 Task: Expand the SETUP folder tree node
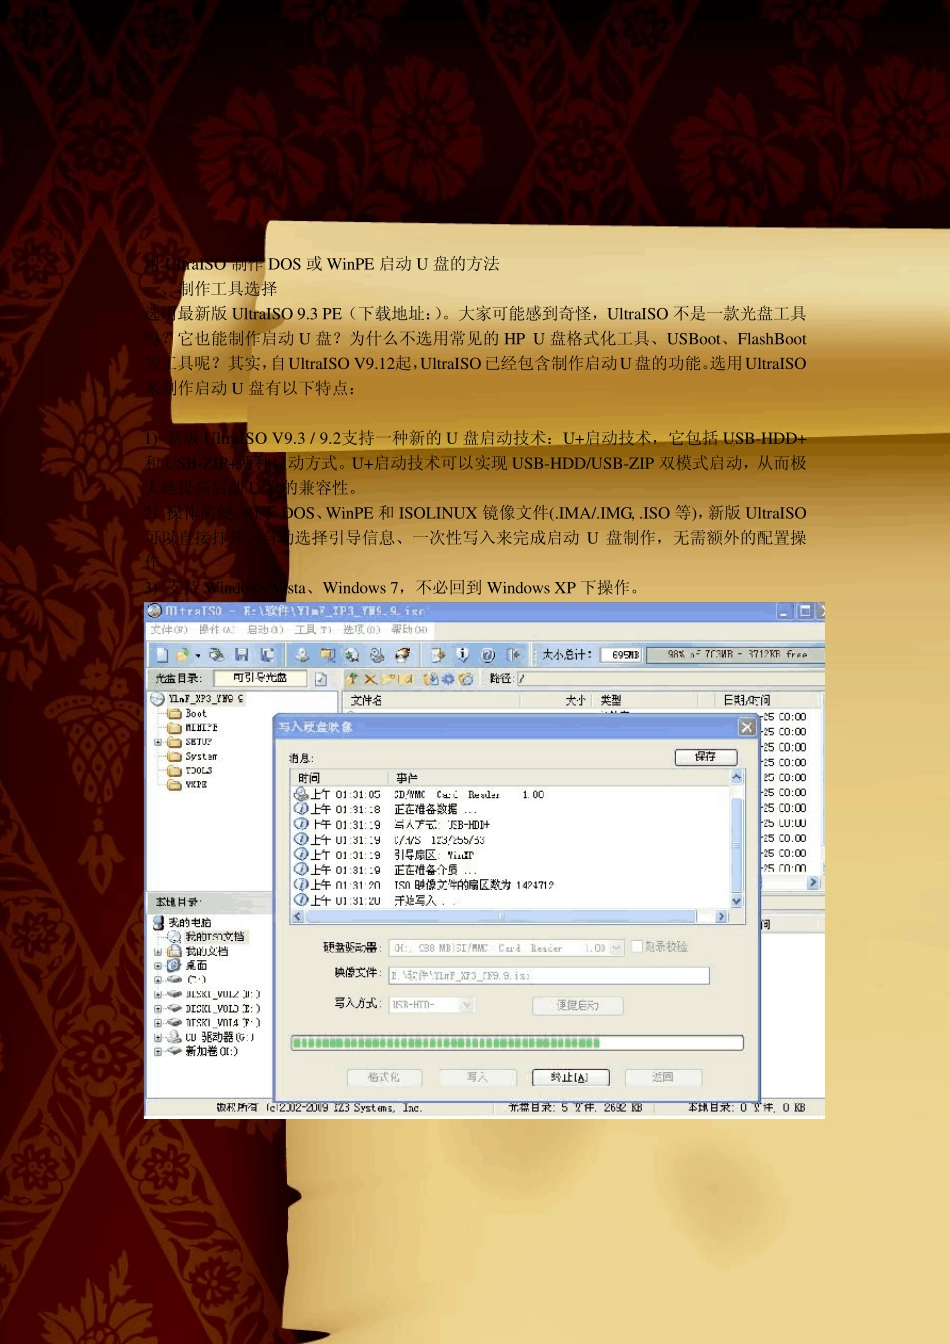[158, 742]
